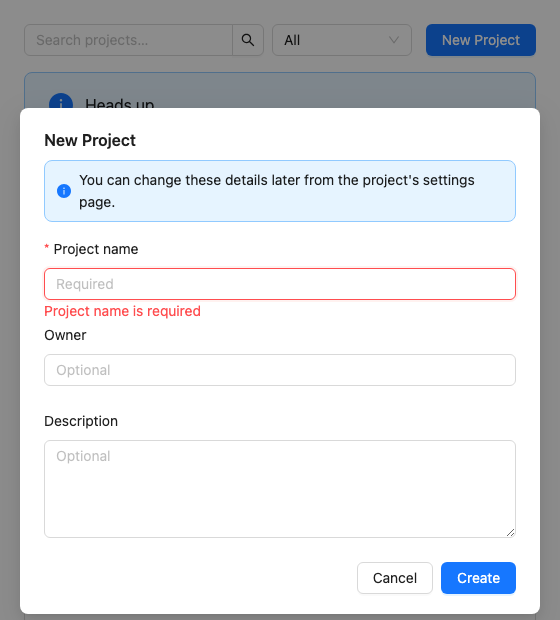Image resolution: width=560 pixels, height=620 pixels.
Task: Click the New Project button behind dialog
Action: (x=481, y=40)
